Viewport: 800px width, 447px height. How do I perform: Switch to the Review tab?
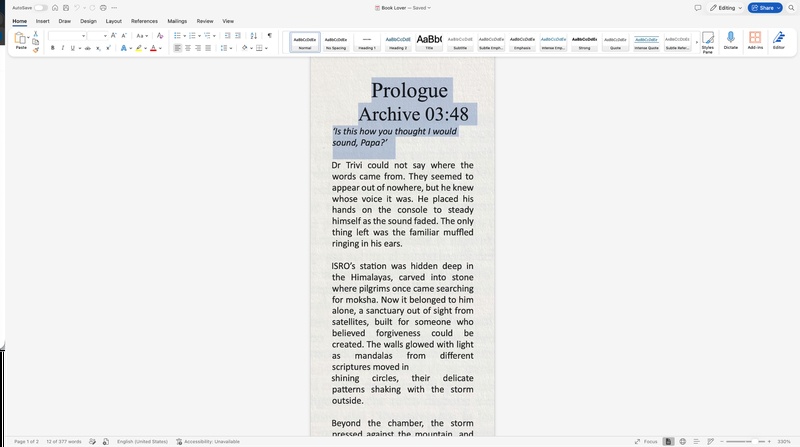205,21
